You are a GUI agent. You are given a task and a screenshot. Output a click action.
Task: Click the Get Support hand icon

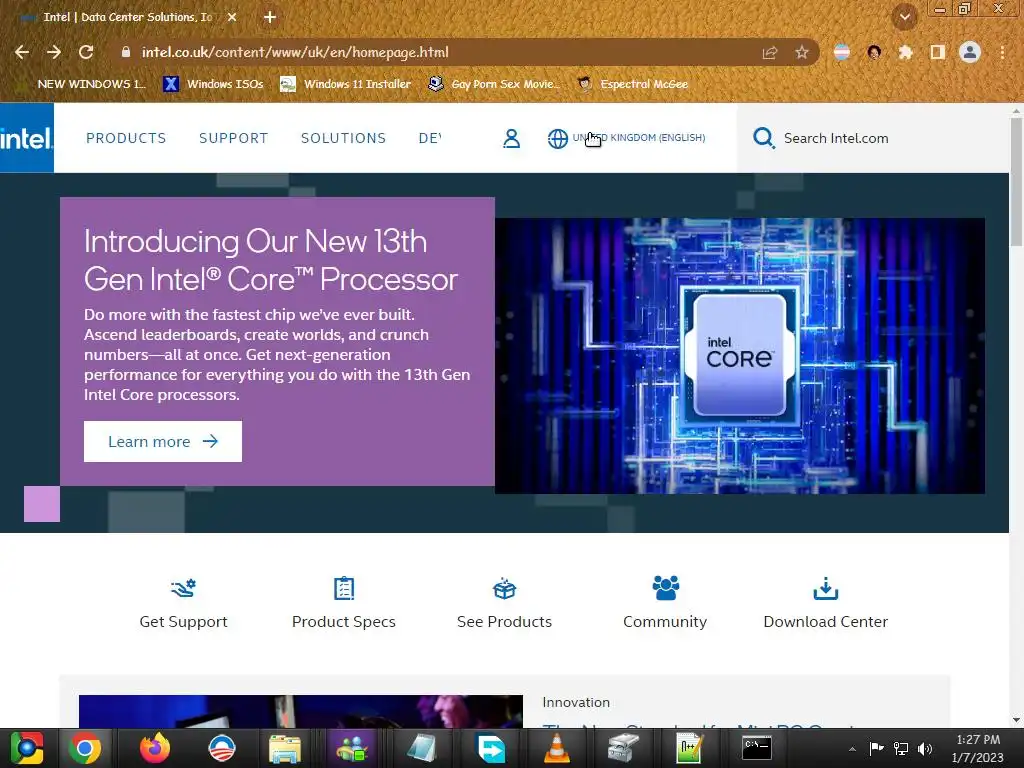tap(184, 588)
